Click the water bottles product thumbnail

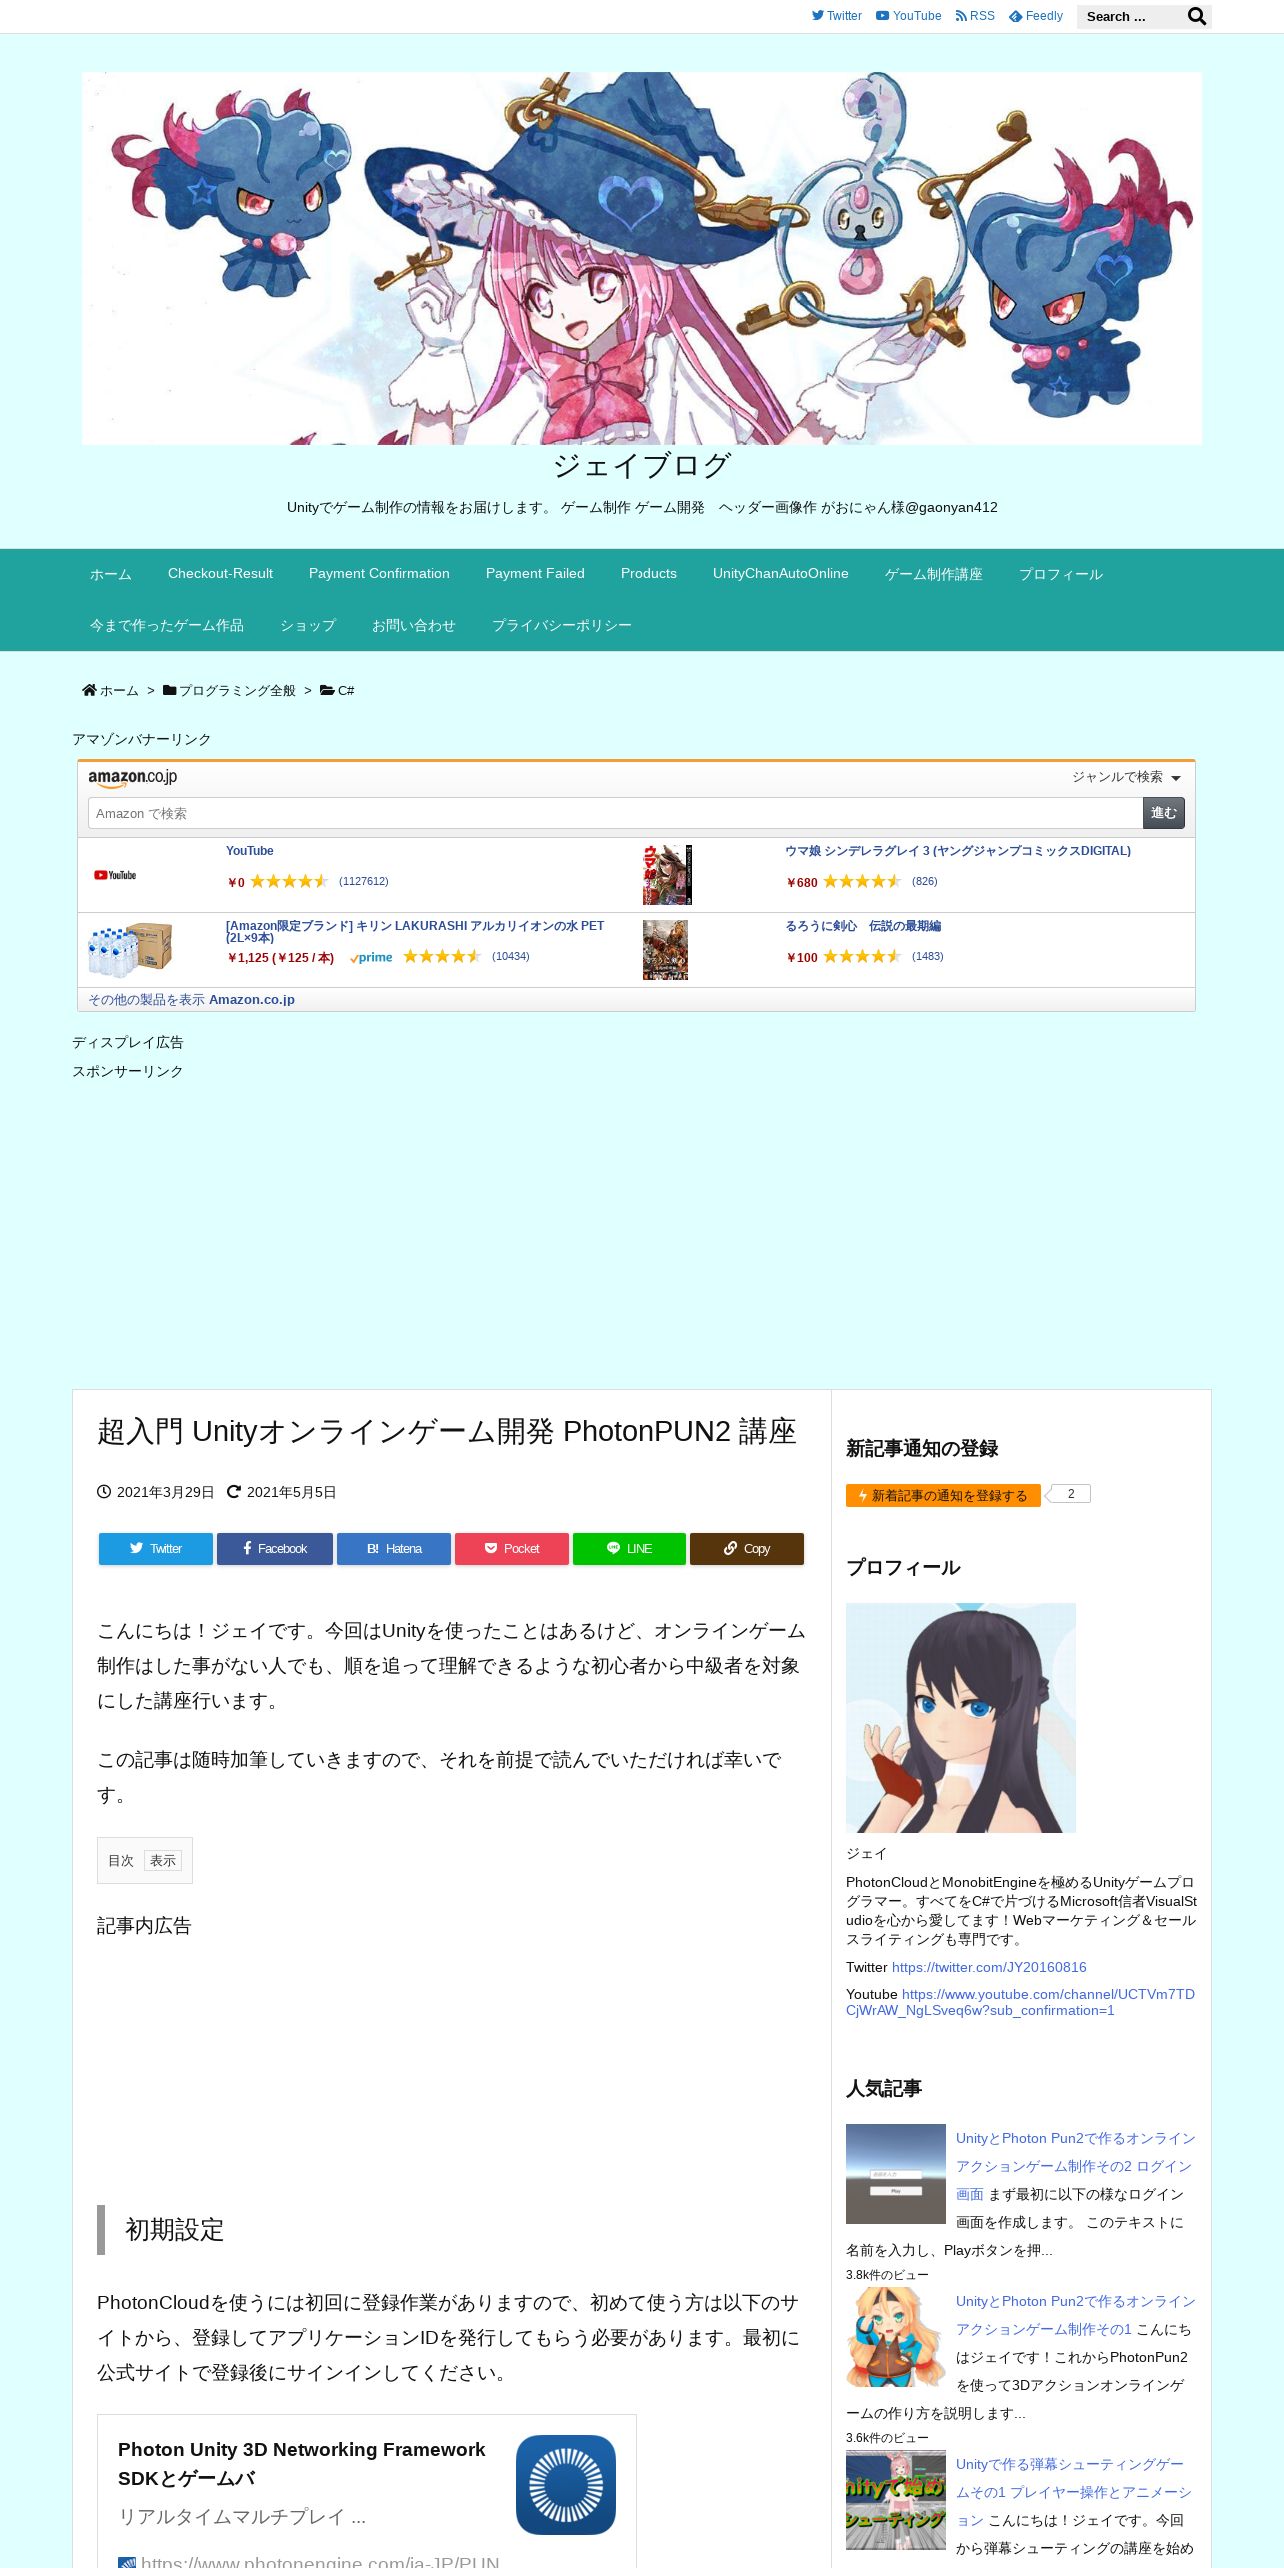(x=130, y=949)
